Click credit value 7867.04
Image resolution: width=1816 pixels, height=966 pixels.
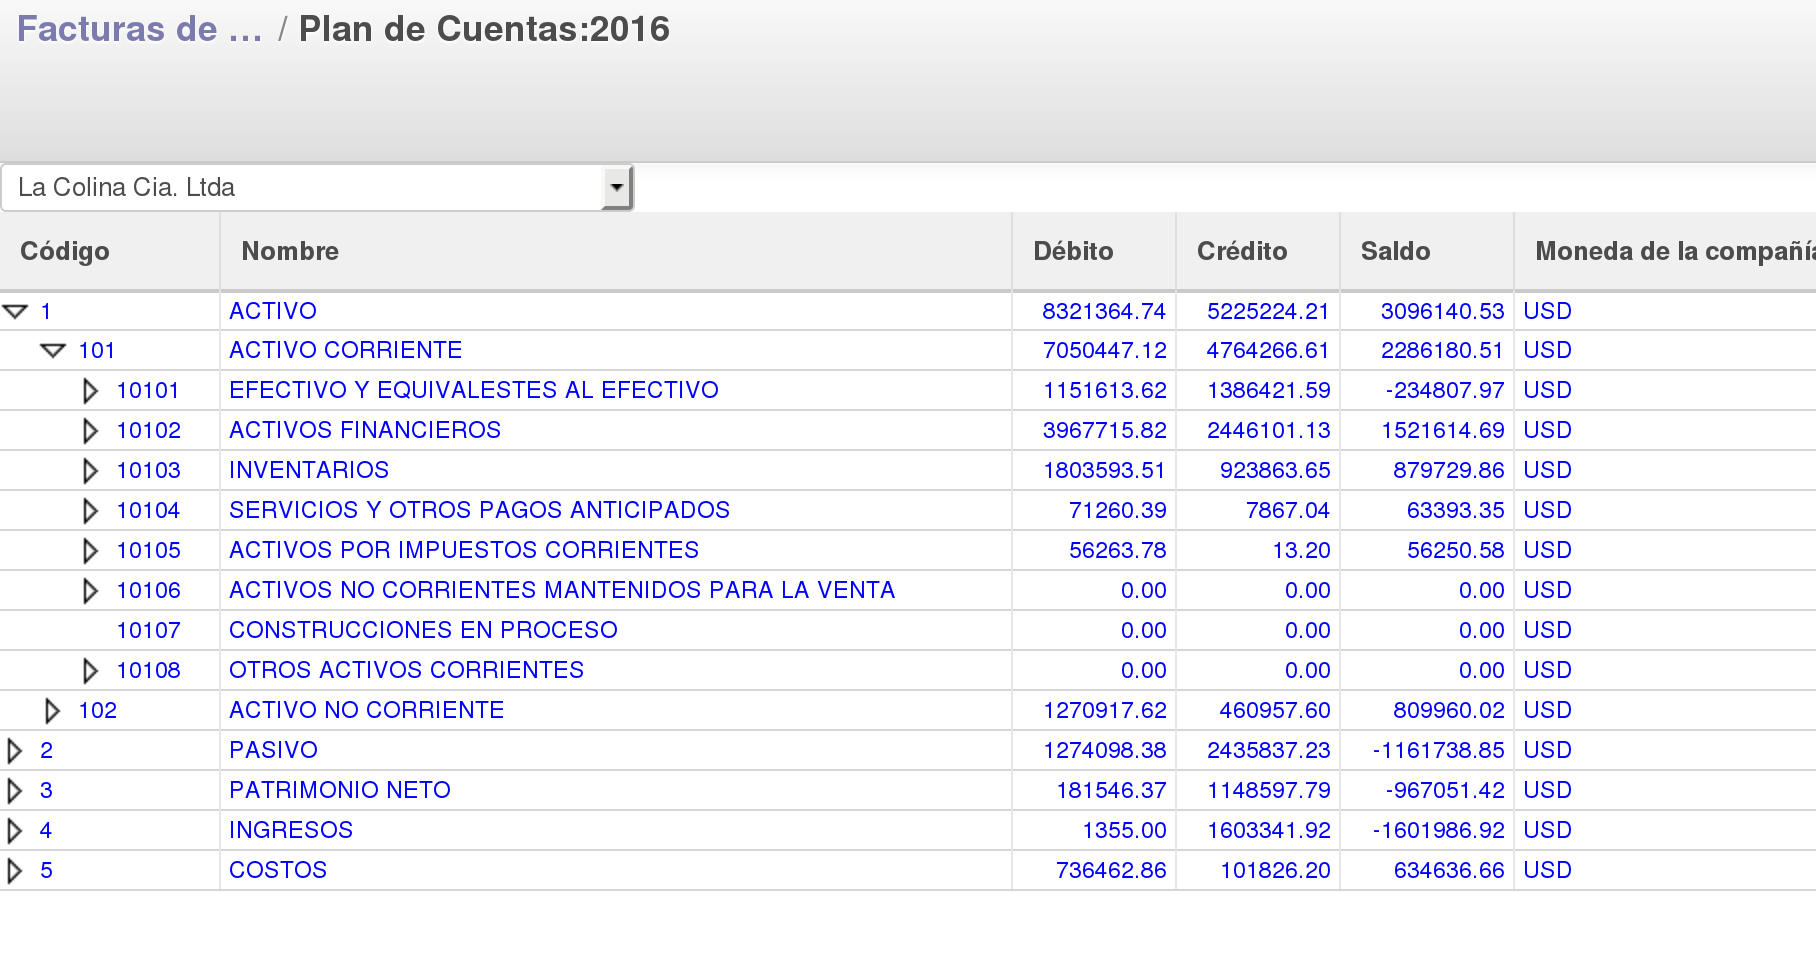point(1288,510)
